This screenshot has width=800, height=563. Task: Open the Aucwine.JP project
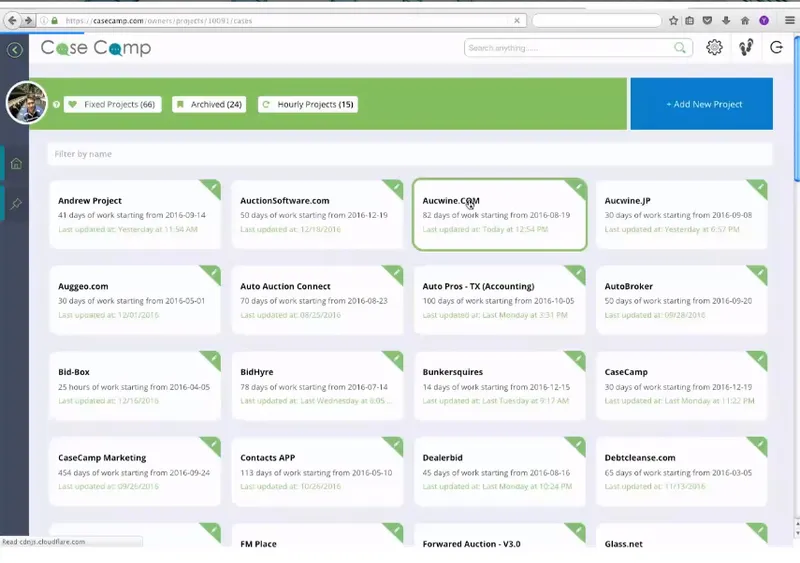tap(682, 214)
